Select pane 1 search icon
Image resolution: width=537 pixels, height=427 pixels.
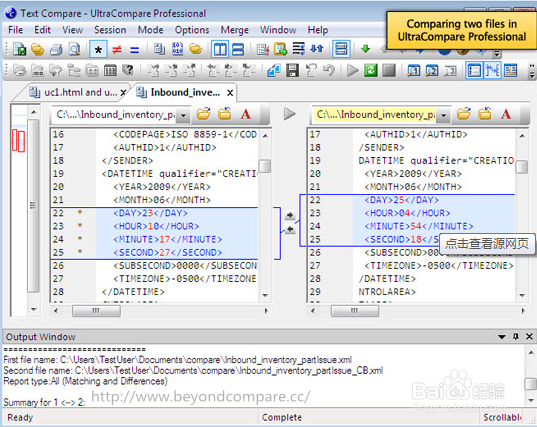pos(414,71)
